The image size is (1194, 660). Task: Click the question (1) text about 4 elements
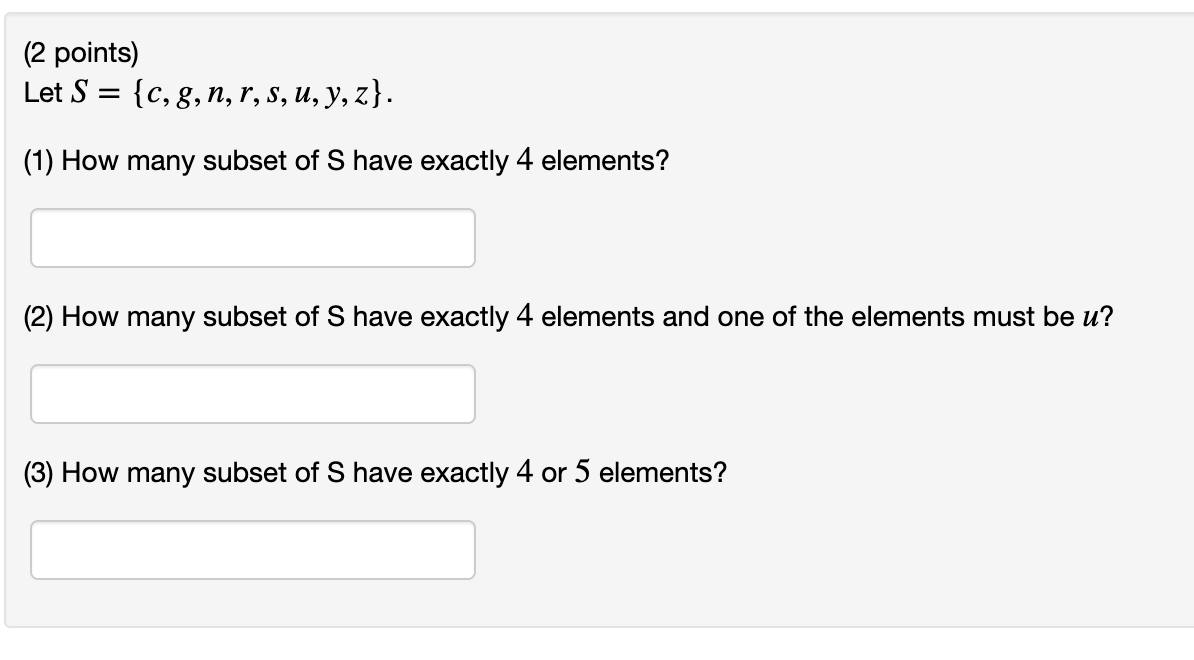point(346,161)
